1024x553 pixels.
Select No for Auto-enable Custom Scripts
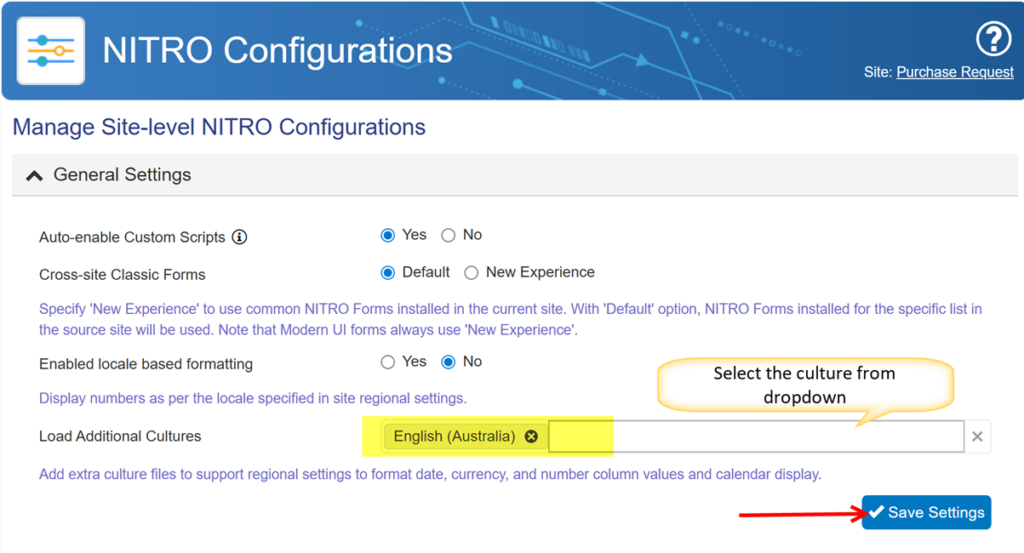pos(448,236)
